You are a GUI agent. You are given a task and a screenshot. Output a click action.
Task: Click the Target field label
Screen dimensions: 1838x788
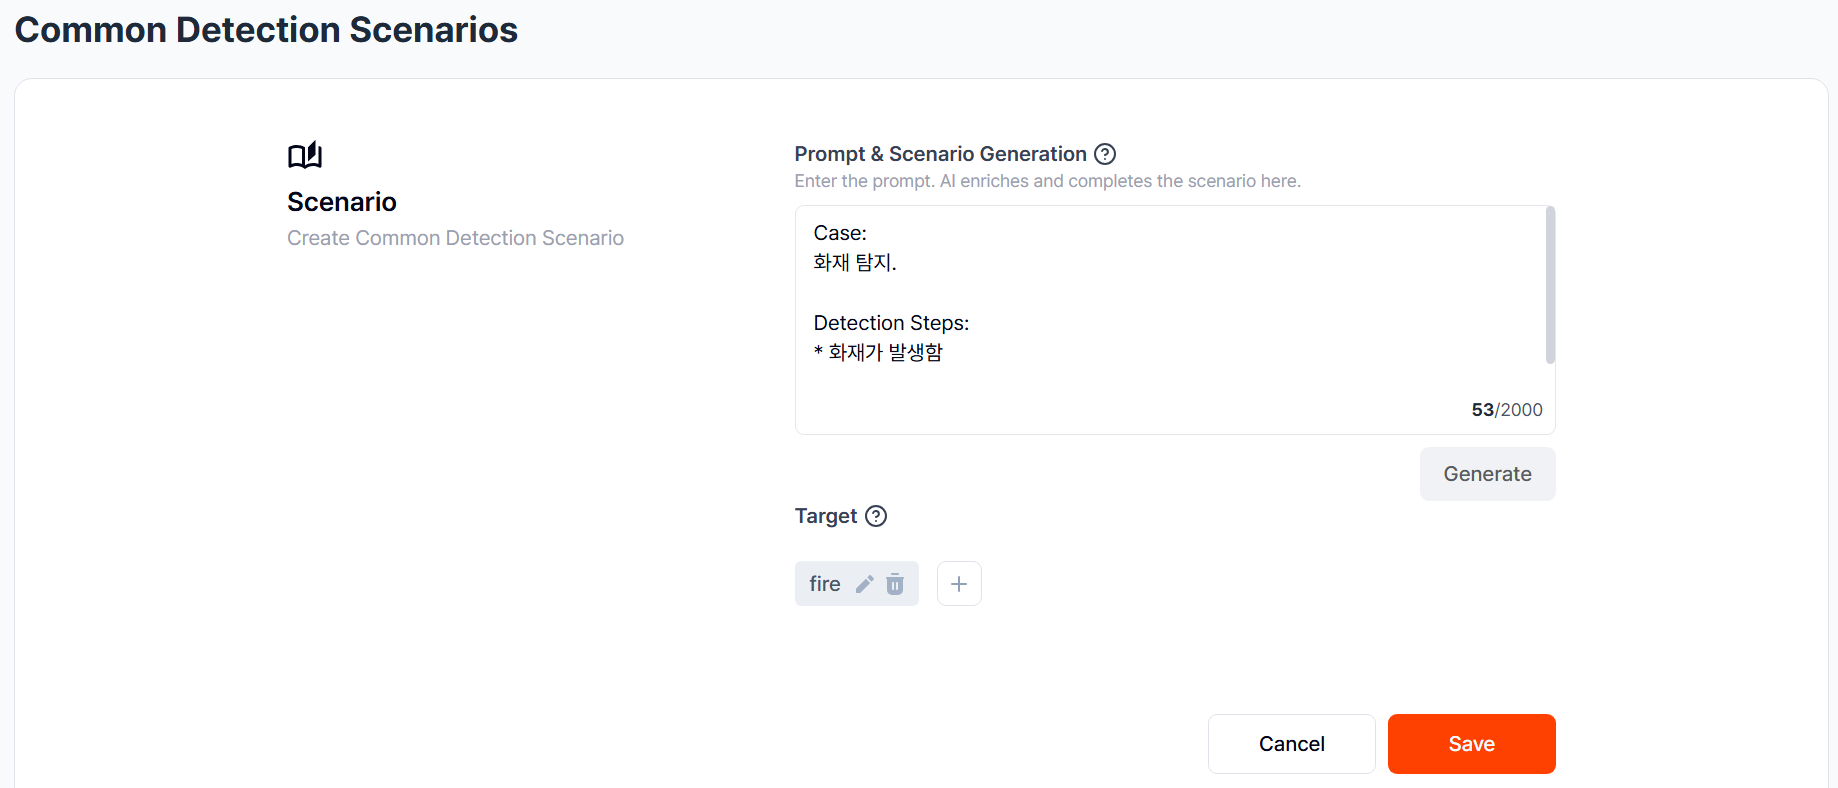click(825, 516)
